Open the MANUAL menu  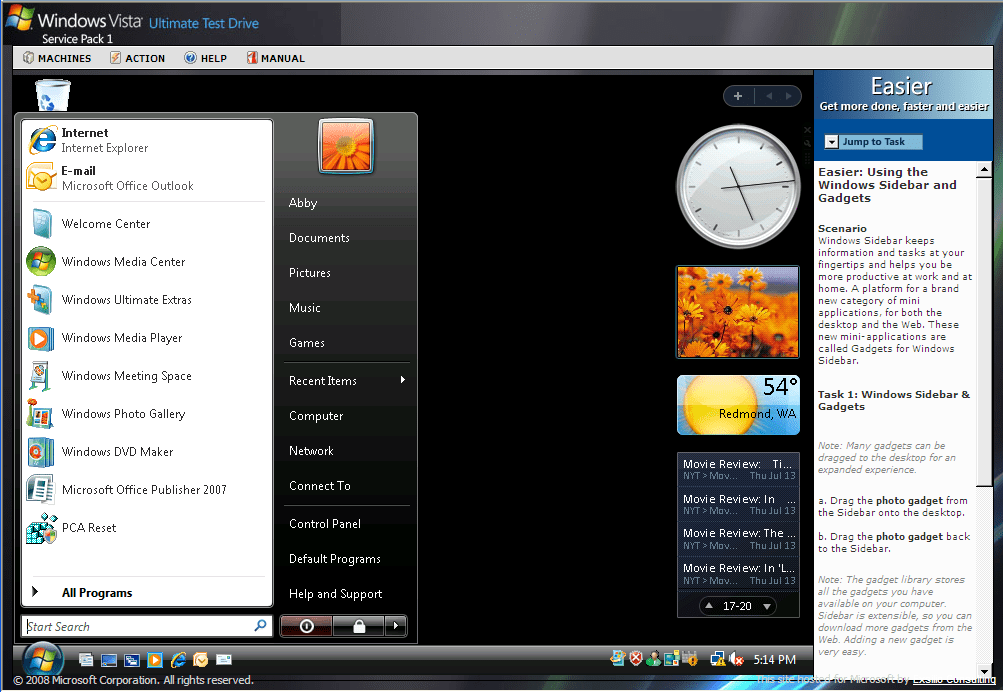276,58
